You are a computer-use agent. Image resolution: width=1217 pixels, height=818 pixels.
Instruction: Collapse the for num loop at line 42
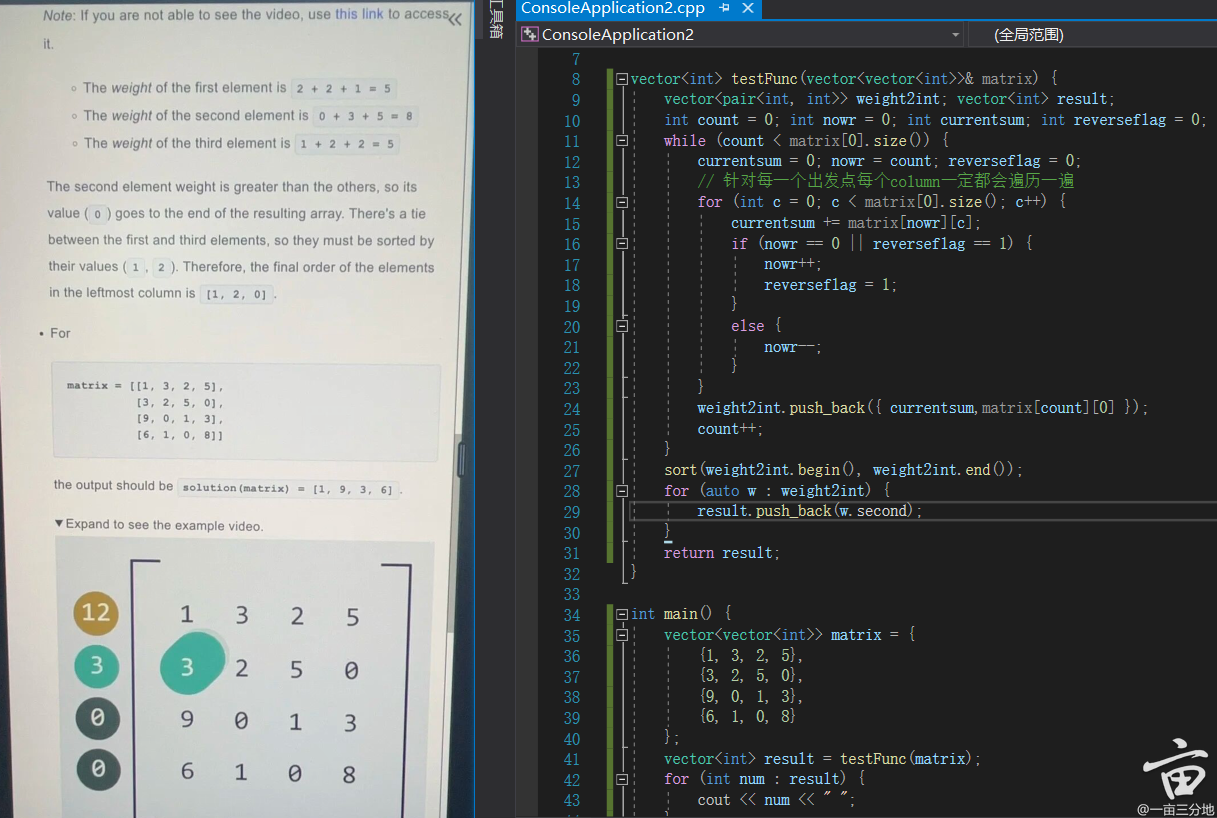pos(622,779)
